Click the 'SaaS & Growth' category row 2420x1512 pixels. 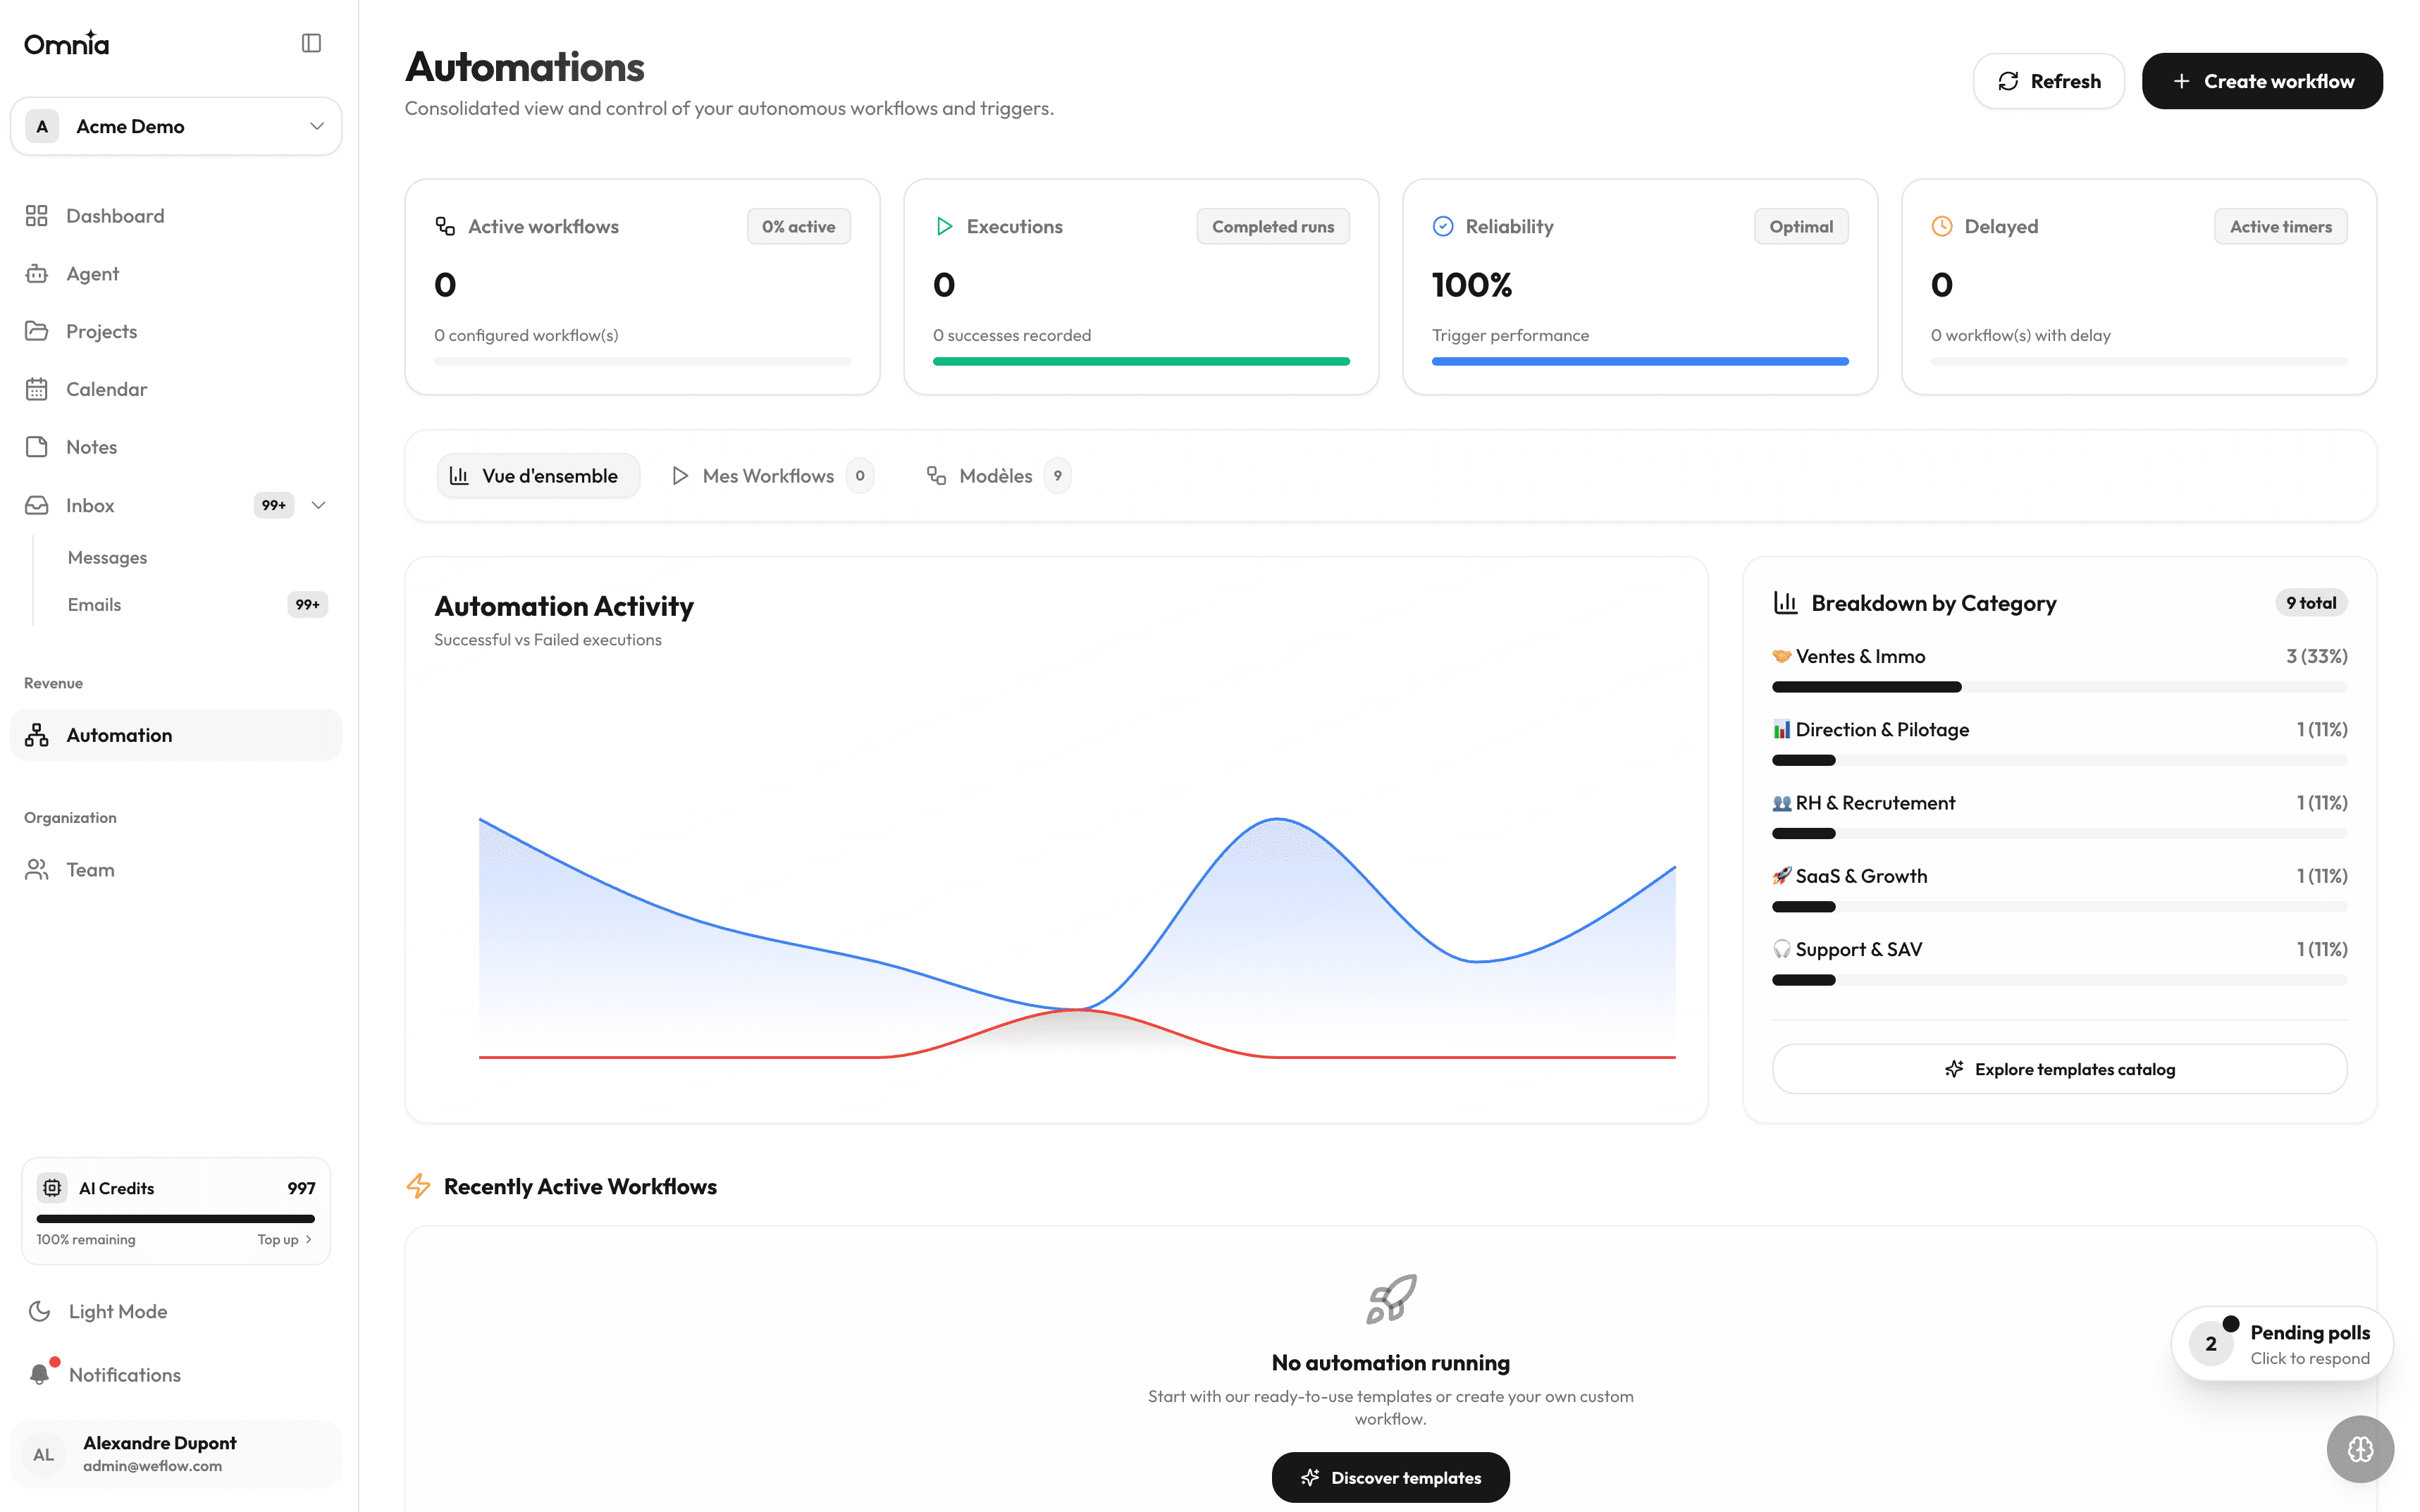point(2059,889)
